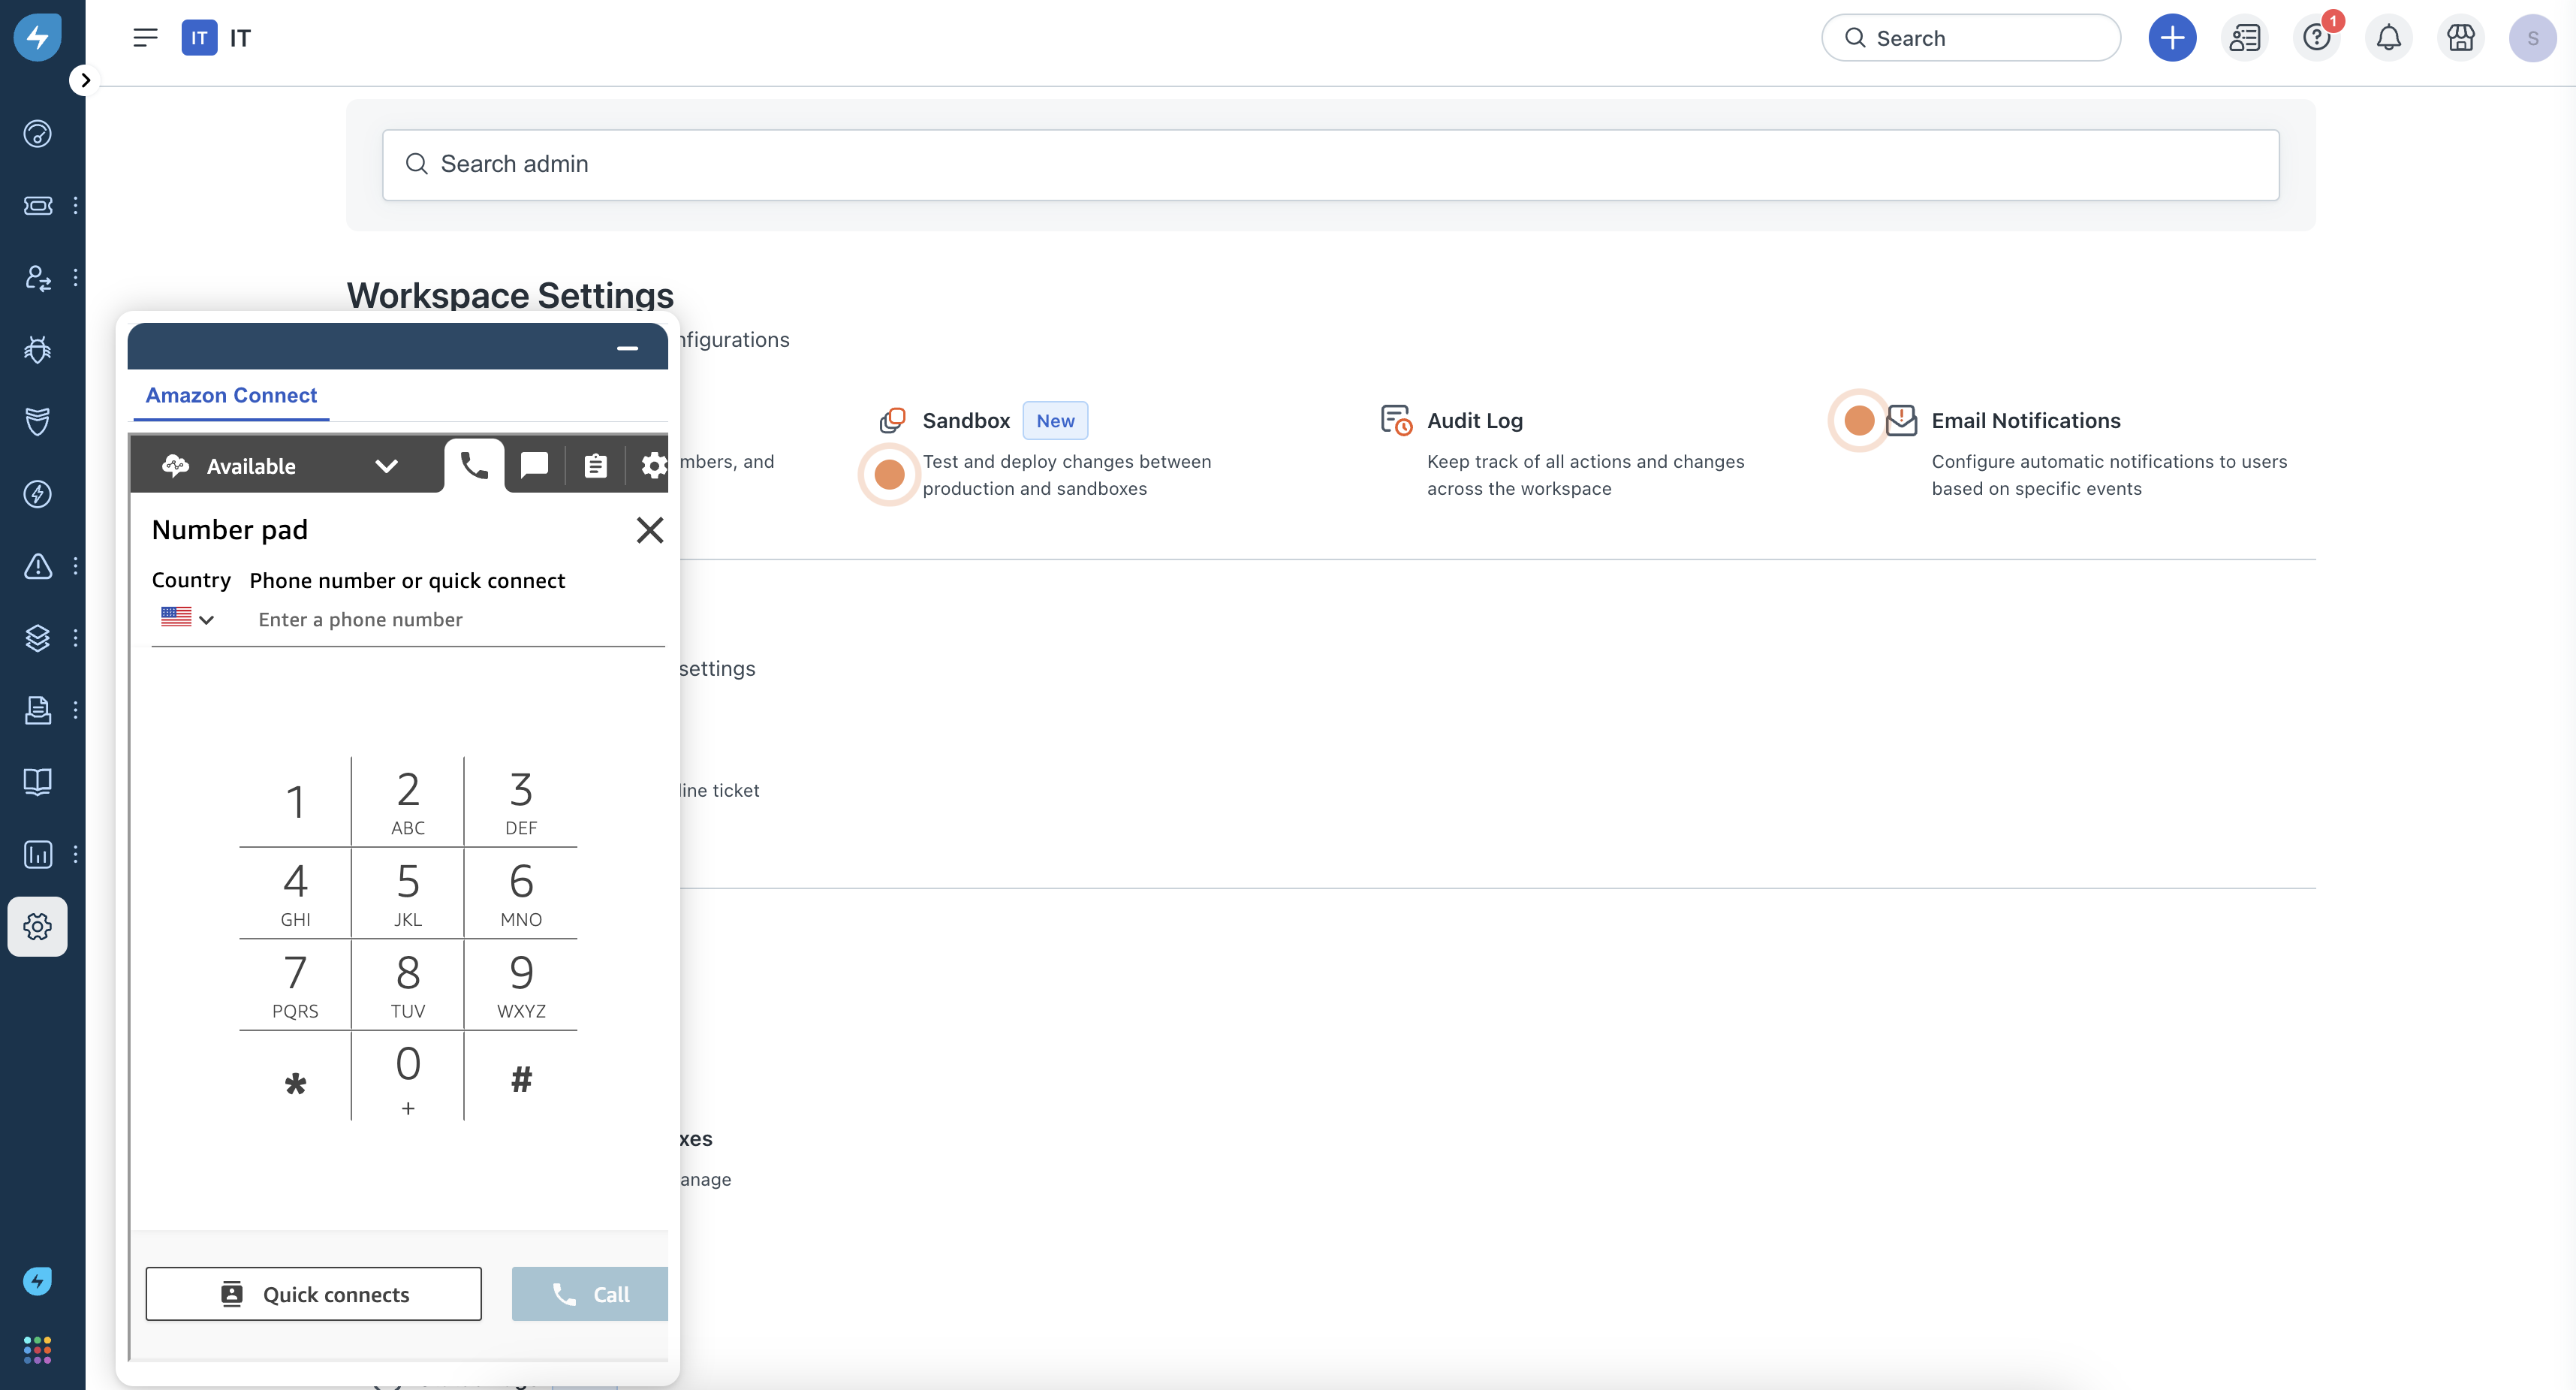This screenshot has height=1390, width=2576.
Task: Open the tasks clipboard icon in softphone
Action: [595, 465]
